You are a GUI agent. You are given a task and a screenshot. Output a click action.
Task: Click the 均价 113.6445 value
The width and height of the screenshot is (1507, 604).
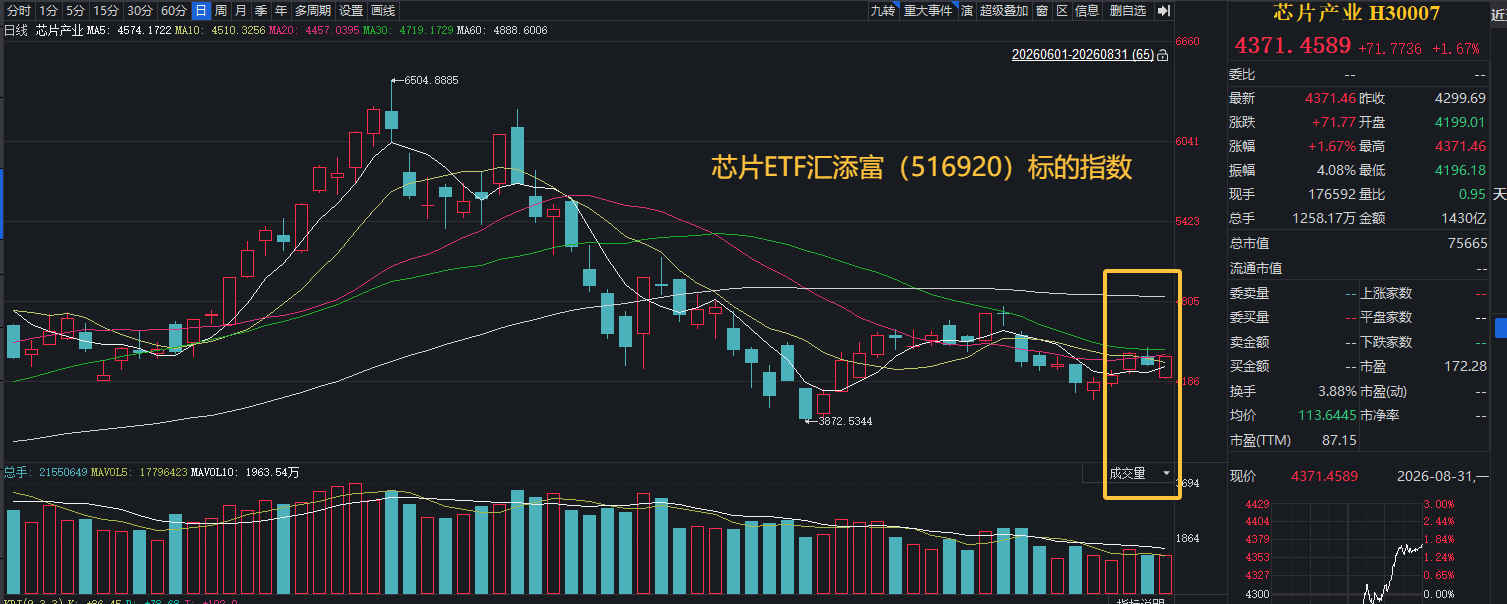tap(1327, 415)
